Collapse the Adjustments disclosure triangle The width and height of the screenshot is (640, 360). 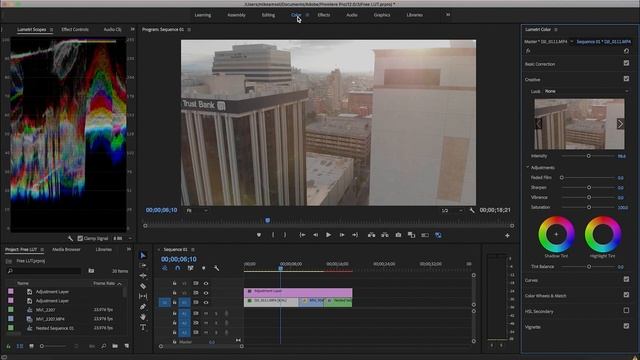pos(527,167)
